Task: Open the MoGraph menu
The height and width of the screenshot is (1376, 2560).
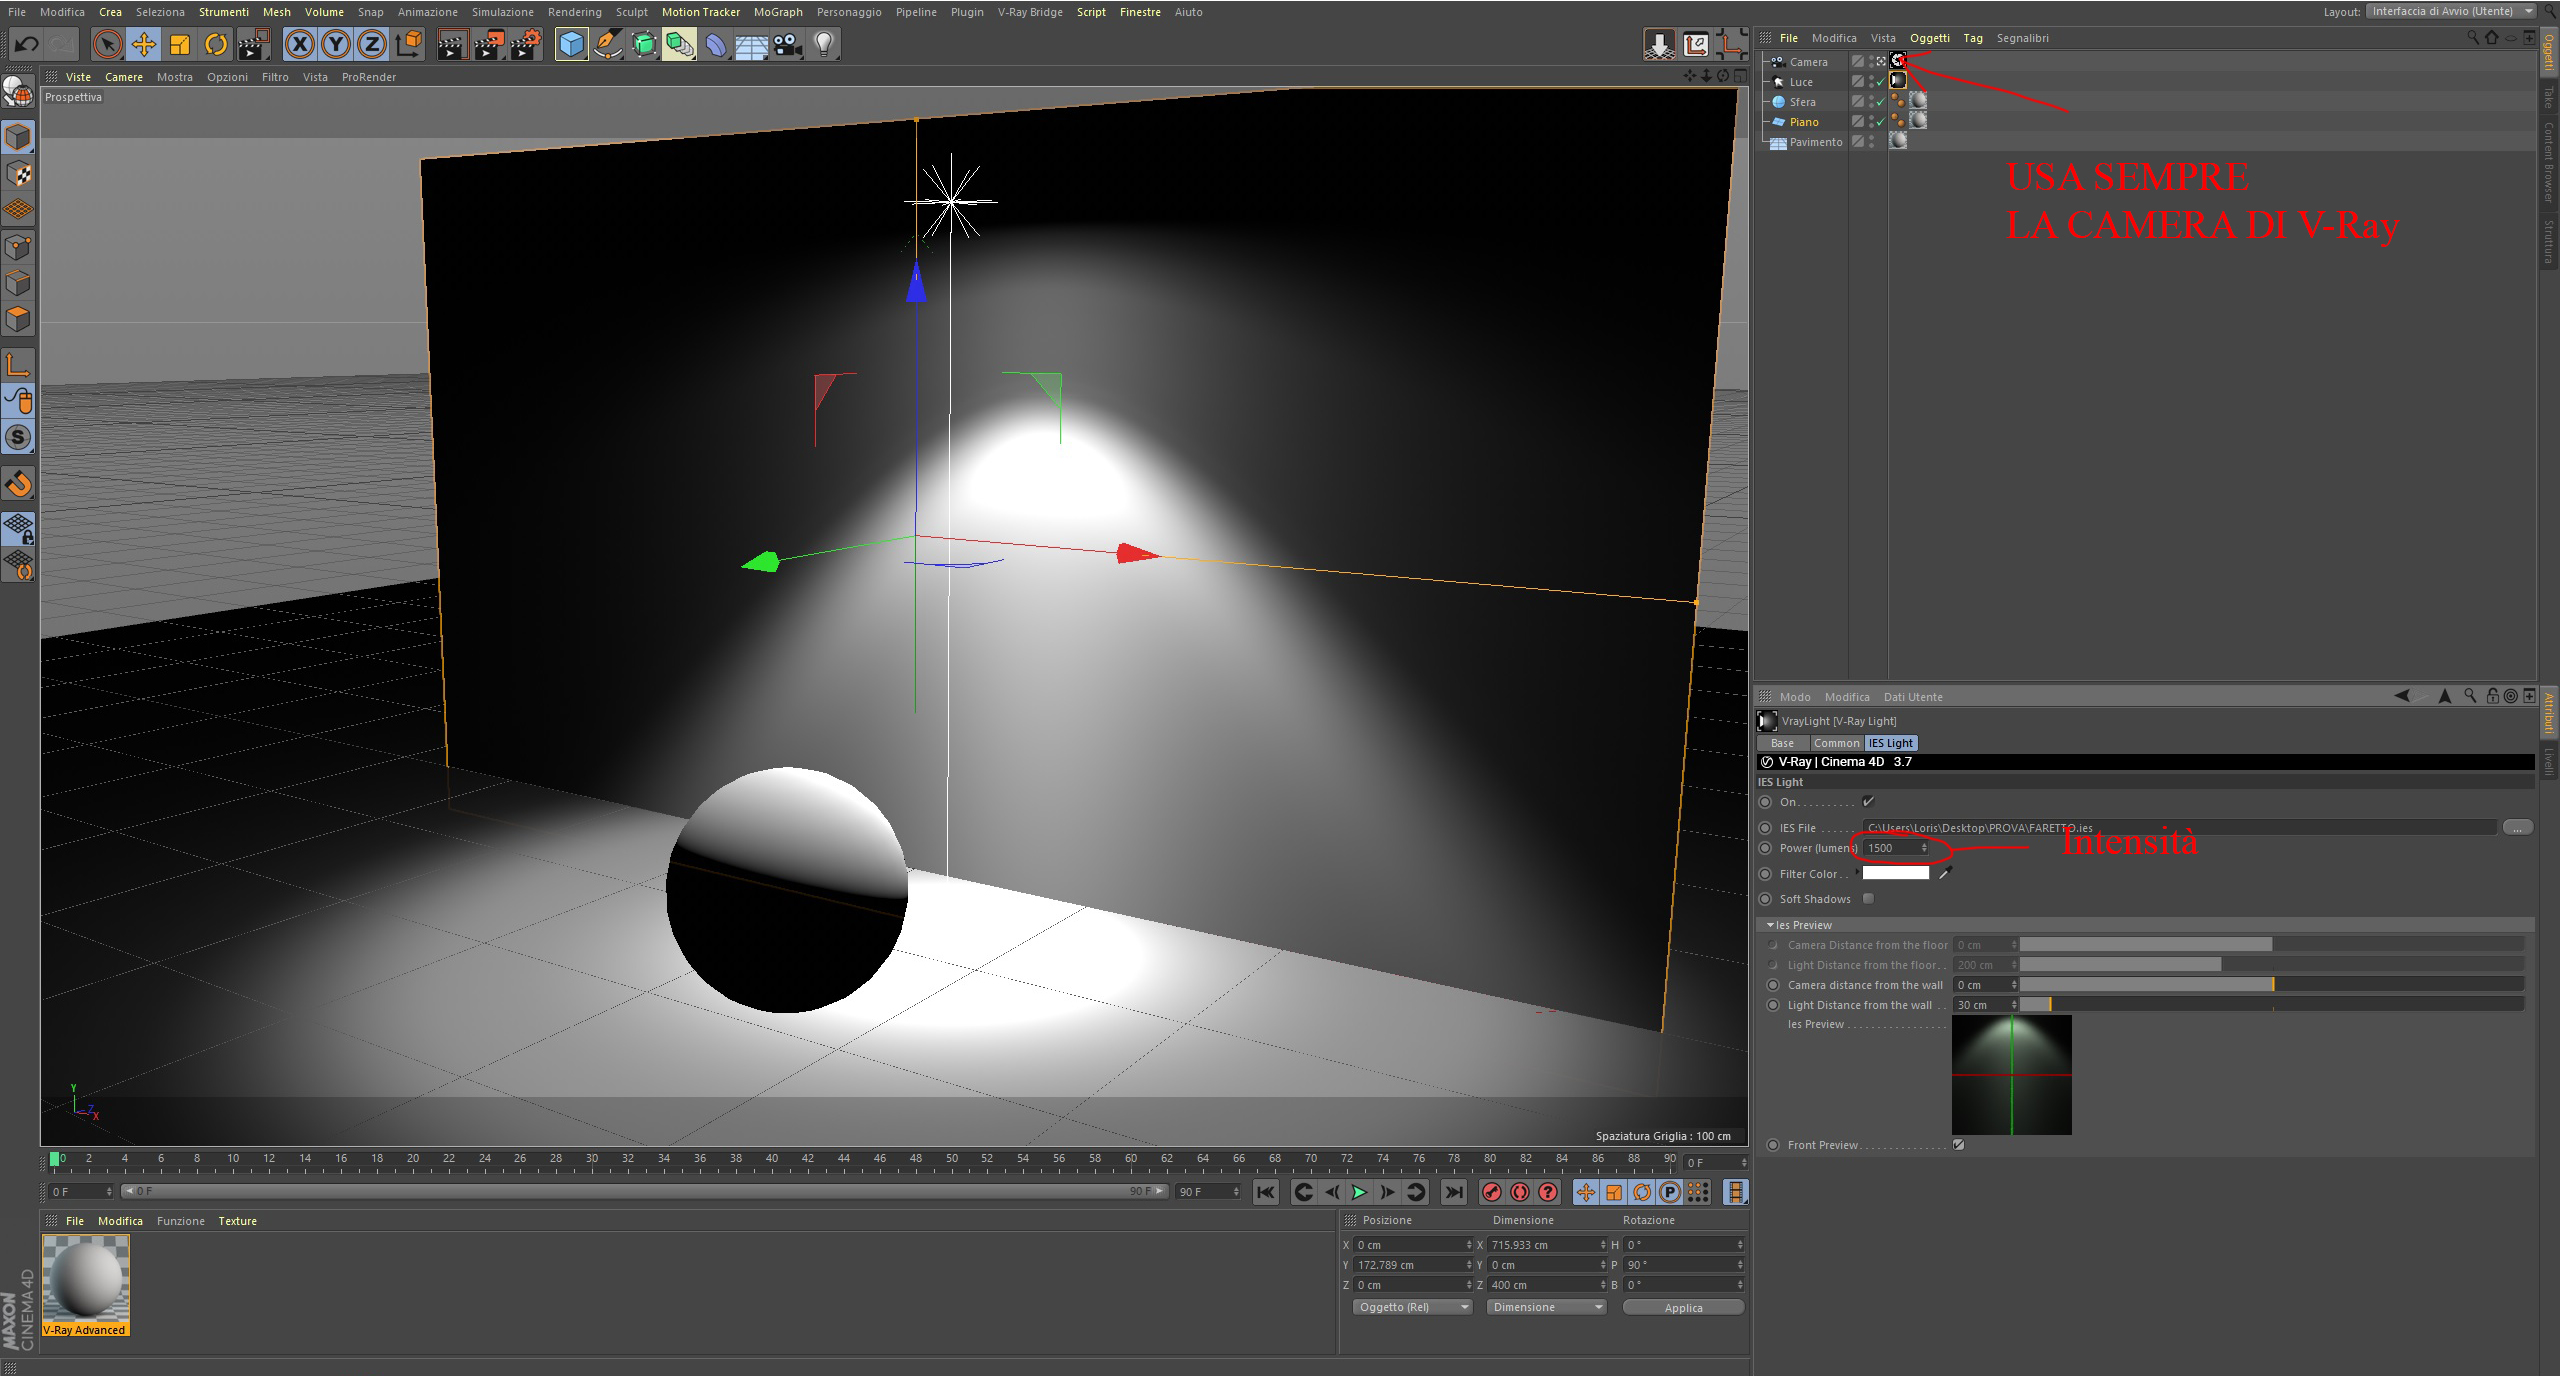Action: click(777, 12)
